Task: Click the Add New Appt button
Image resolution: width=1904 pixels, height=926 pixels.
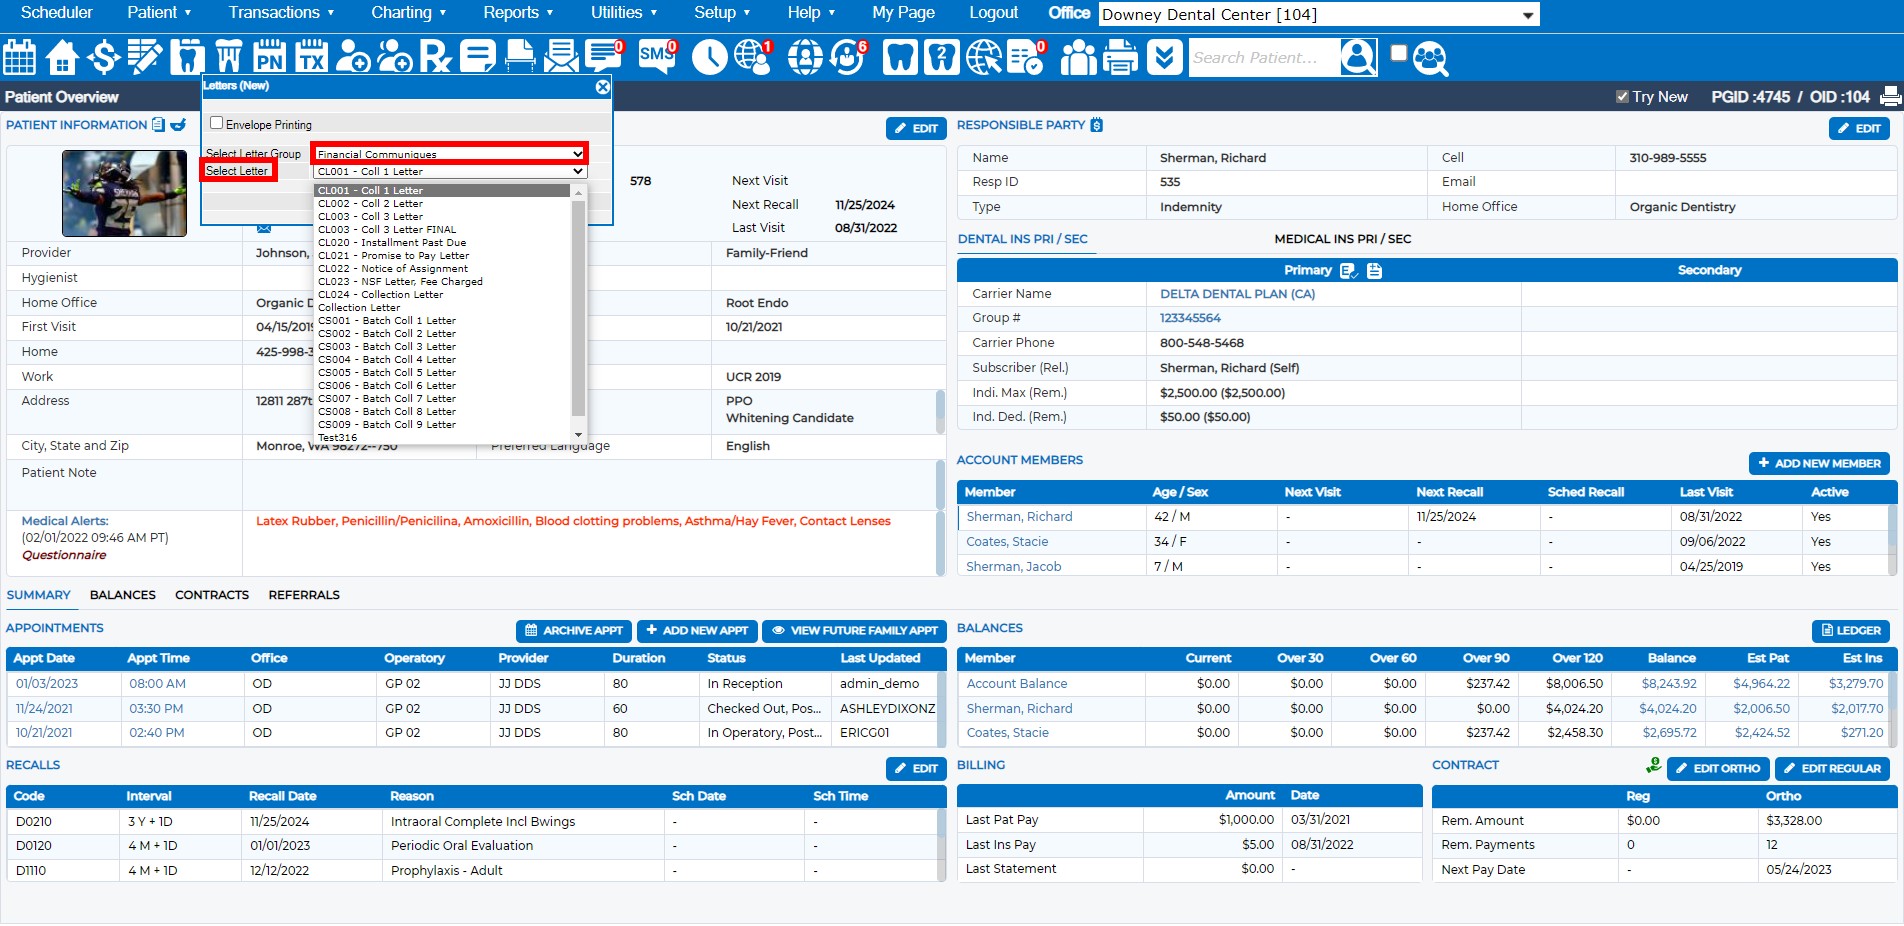Action: pos(697,631)
